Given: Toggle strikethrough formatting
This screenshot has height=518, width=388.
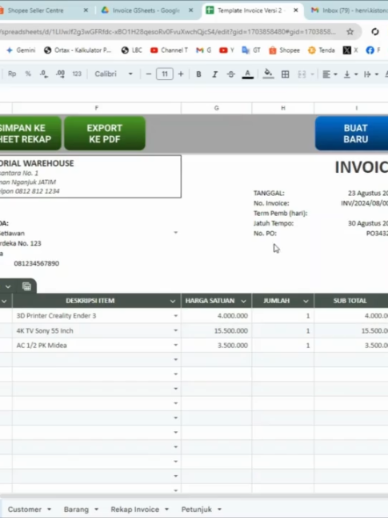Looking at the screenshot, I should [231, 74].
